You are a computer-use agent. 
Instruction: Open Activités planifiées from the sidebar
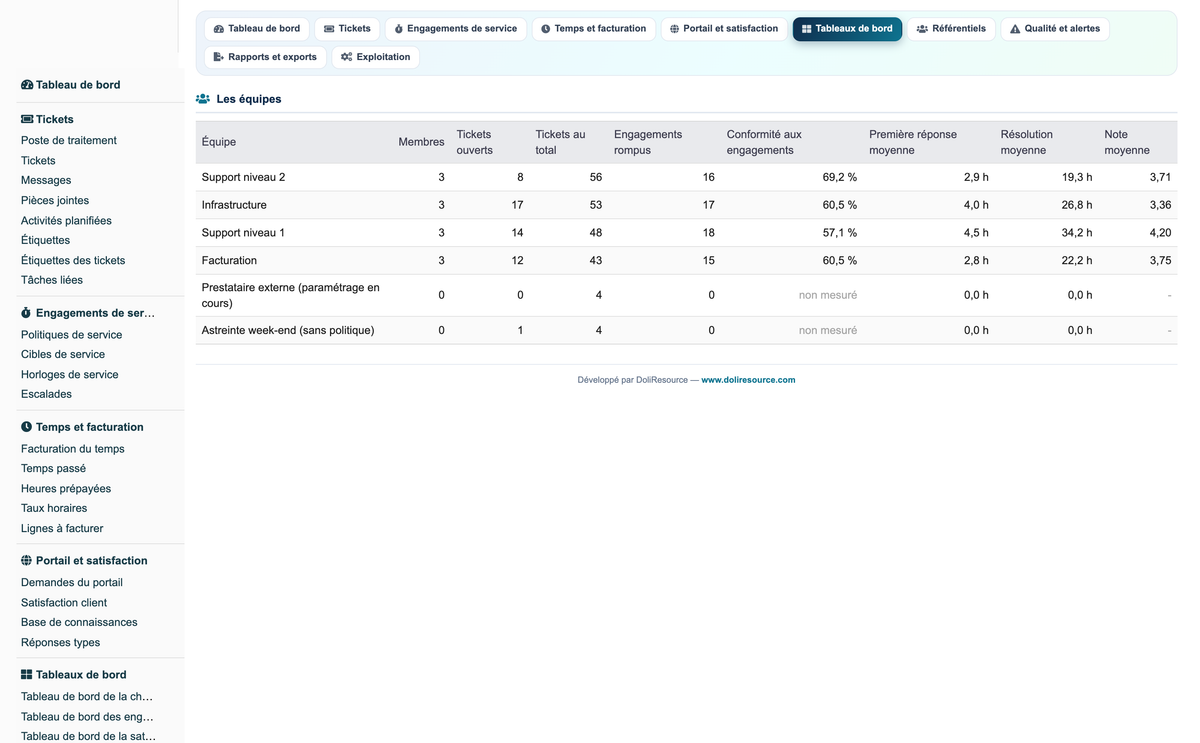[66, 221]
